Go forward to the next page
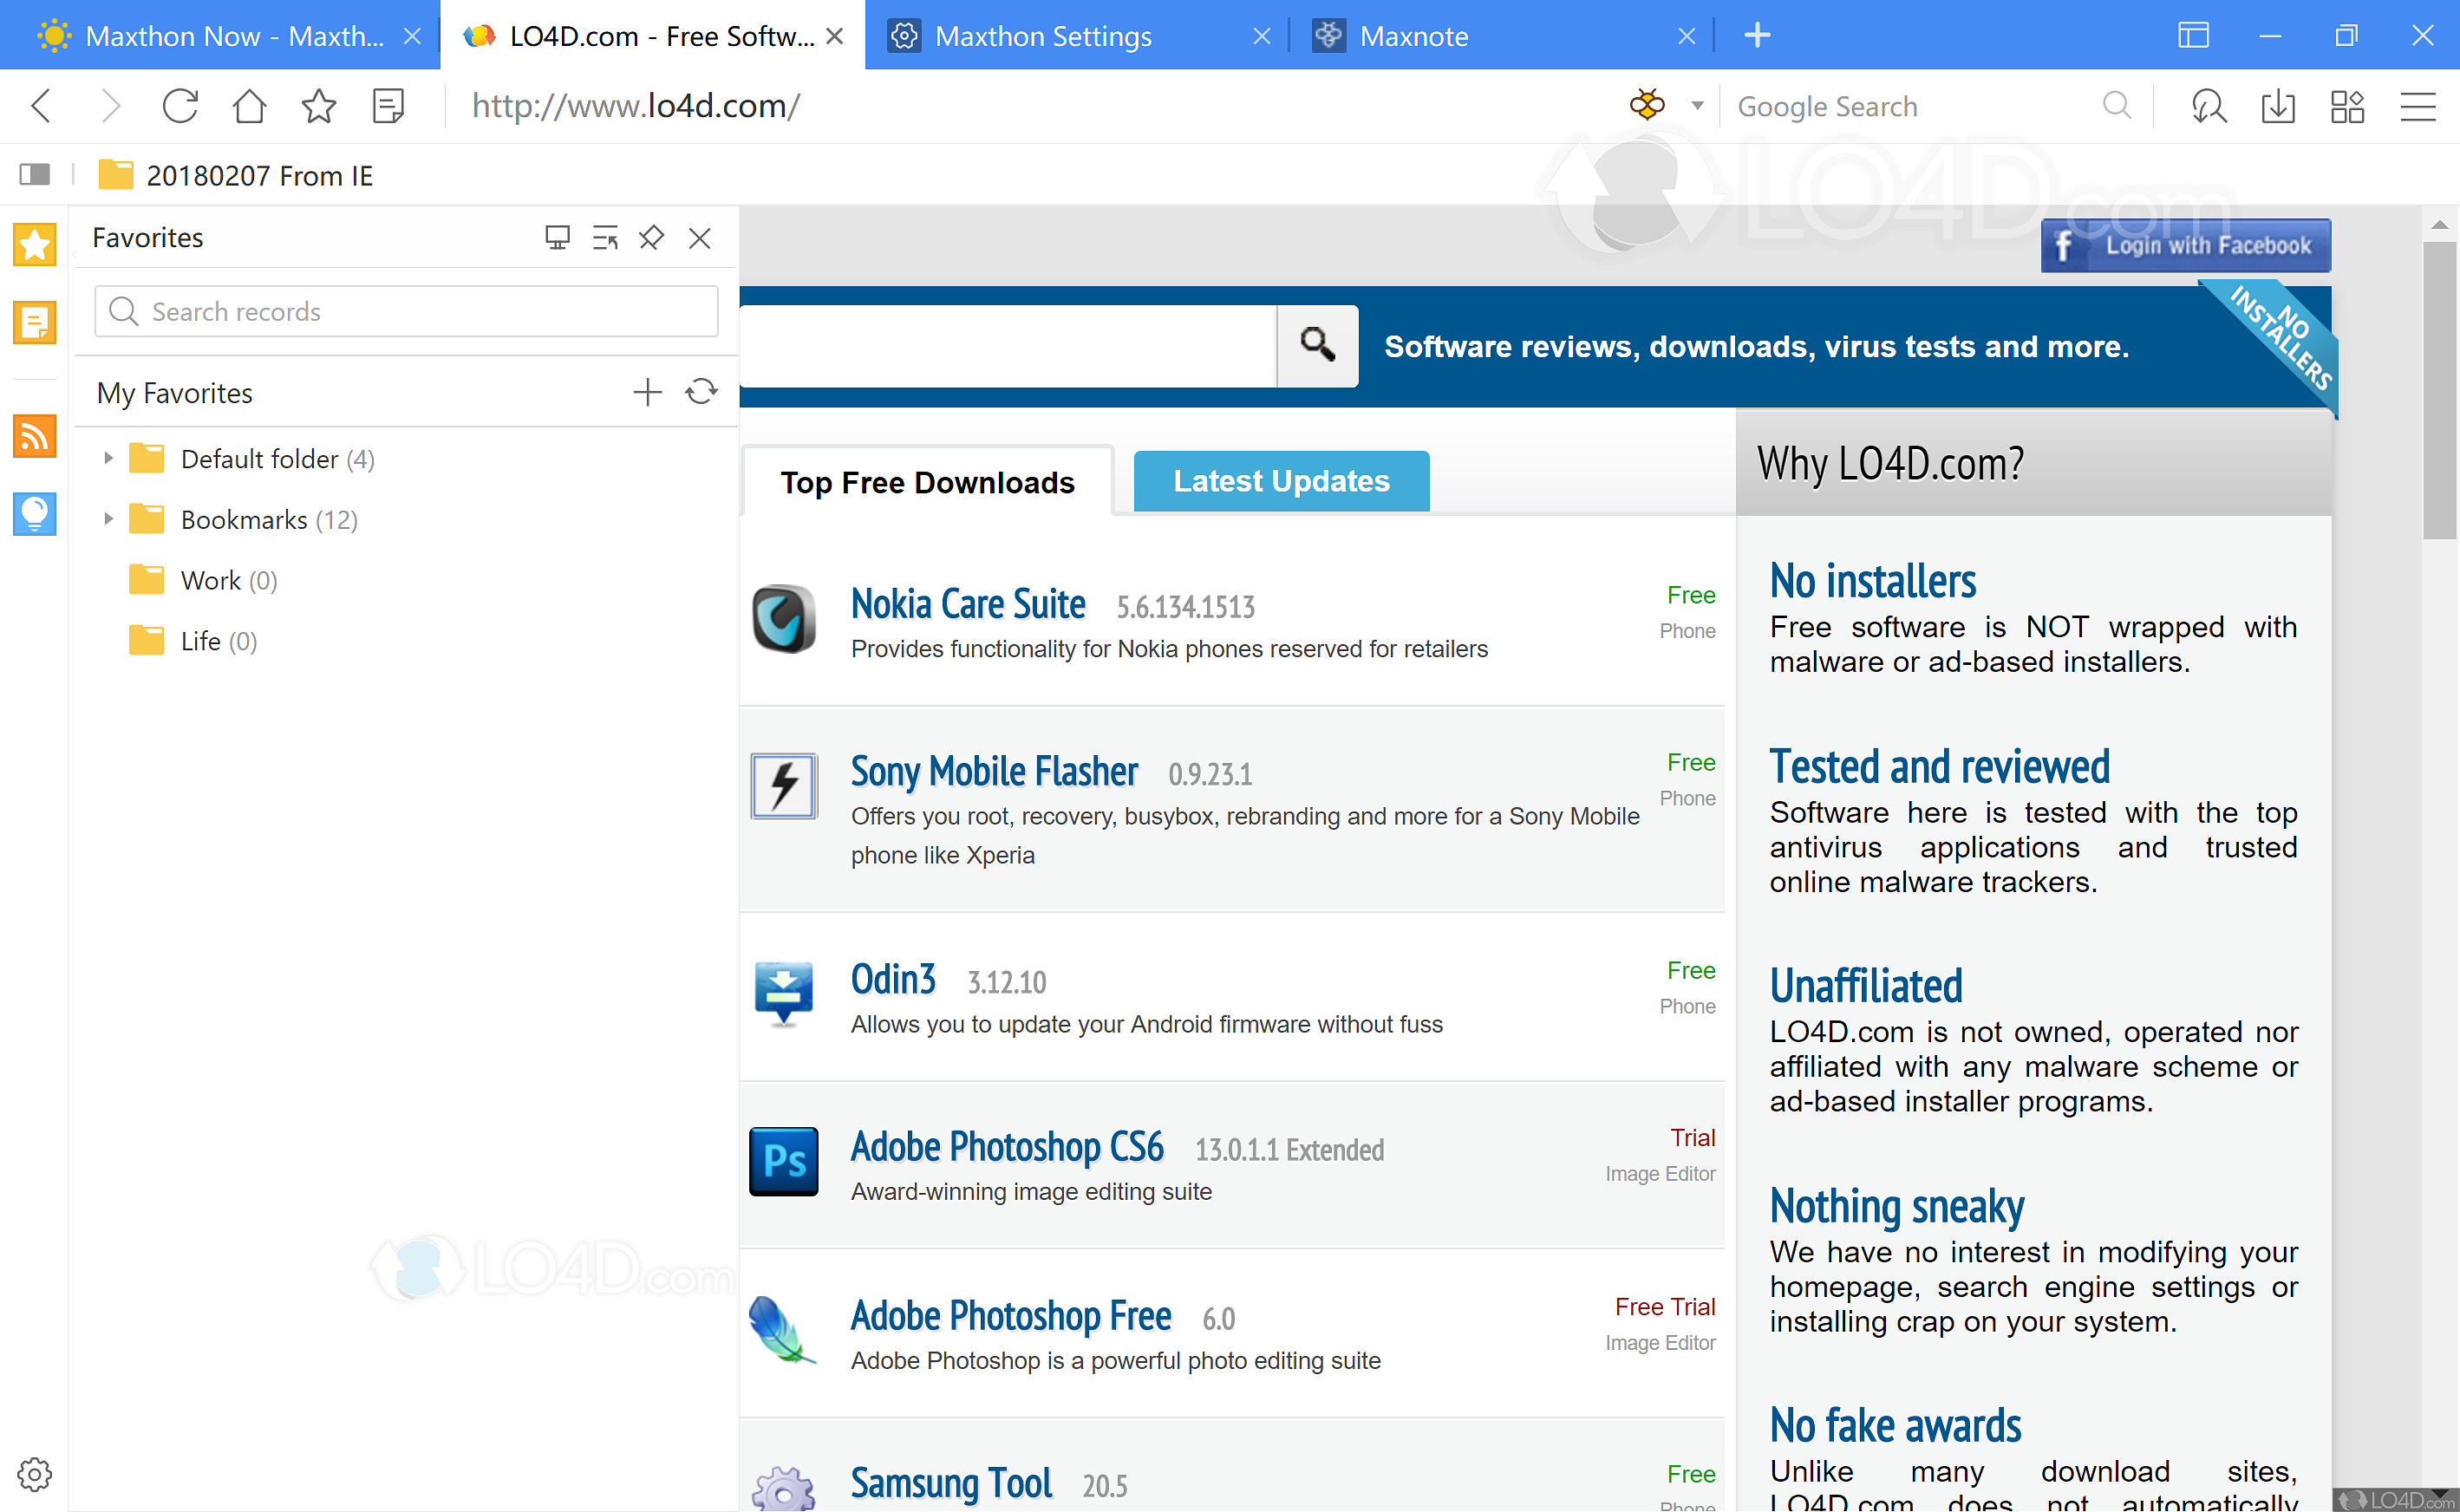 111,105
